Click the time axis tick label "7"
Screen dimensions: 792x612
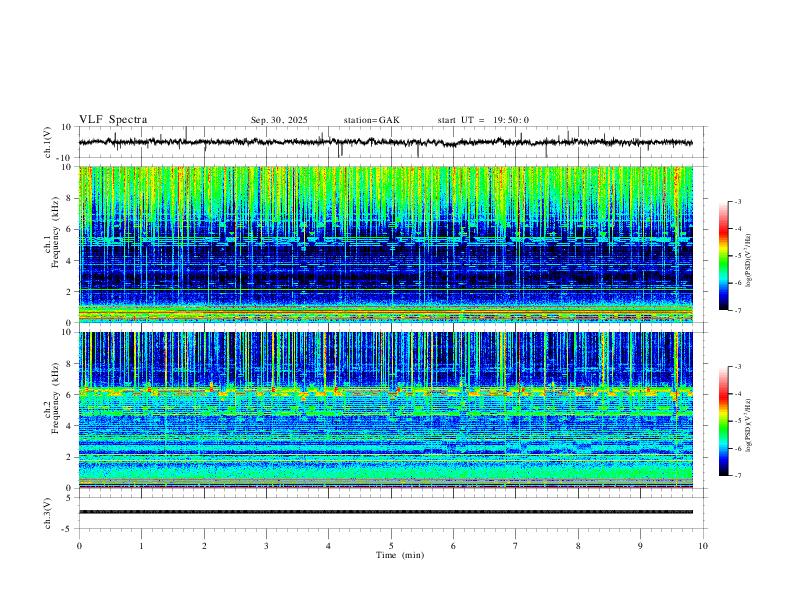(516, 546)
